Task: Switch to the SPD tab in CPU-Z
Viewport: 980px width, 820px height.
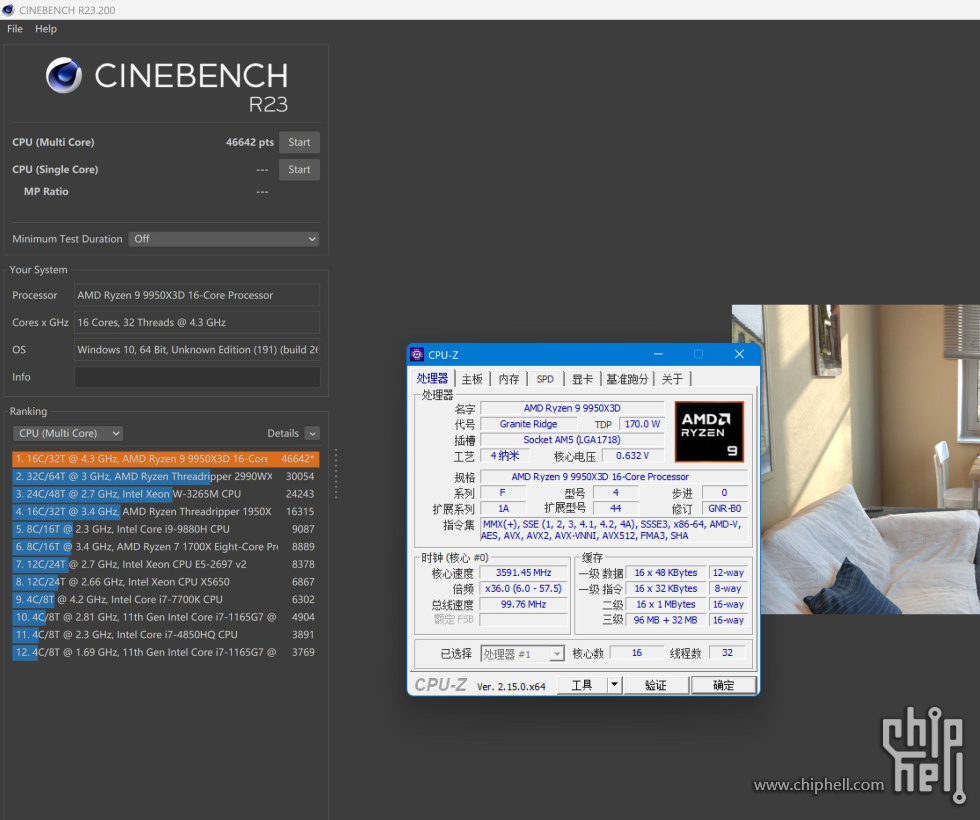Action: click(x=545, y=379)
